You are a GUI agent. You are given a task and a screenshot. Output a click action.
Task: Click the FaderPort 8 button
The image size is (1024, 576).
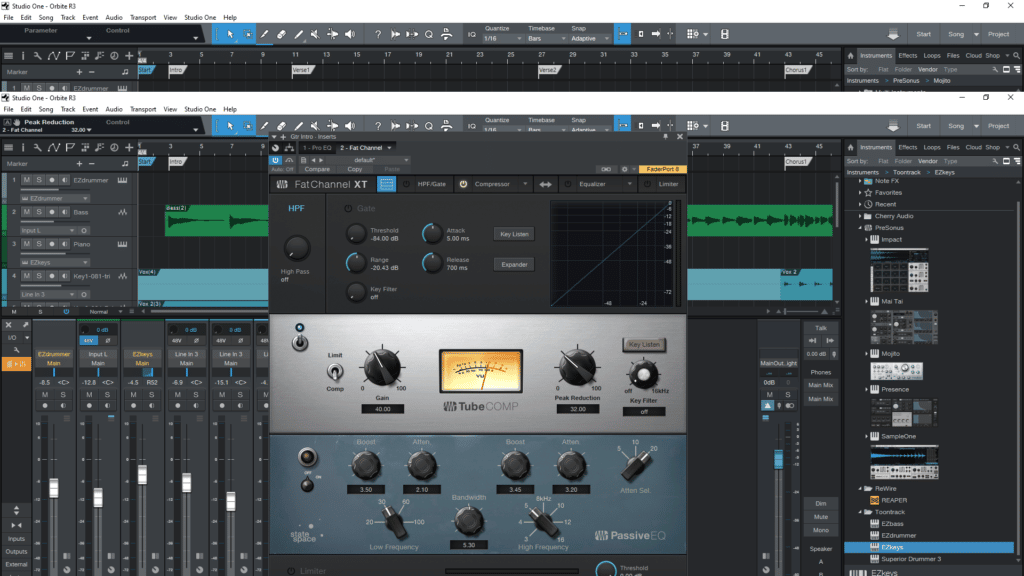(x=662, y=169)
